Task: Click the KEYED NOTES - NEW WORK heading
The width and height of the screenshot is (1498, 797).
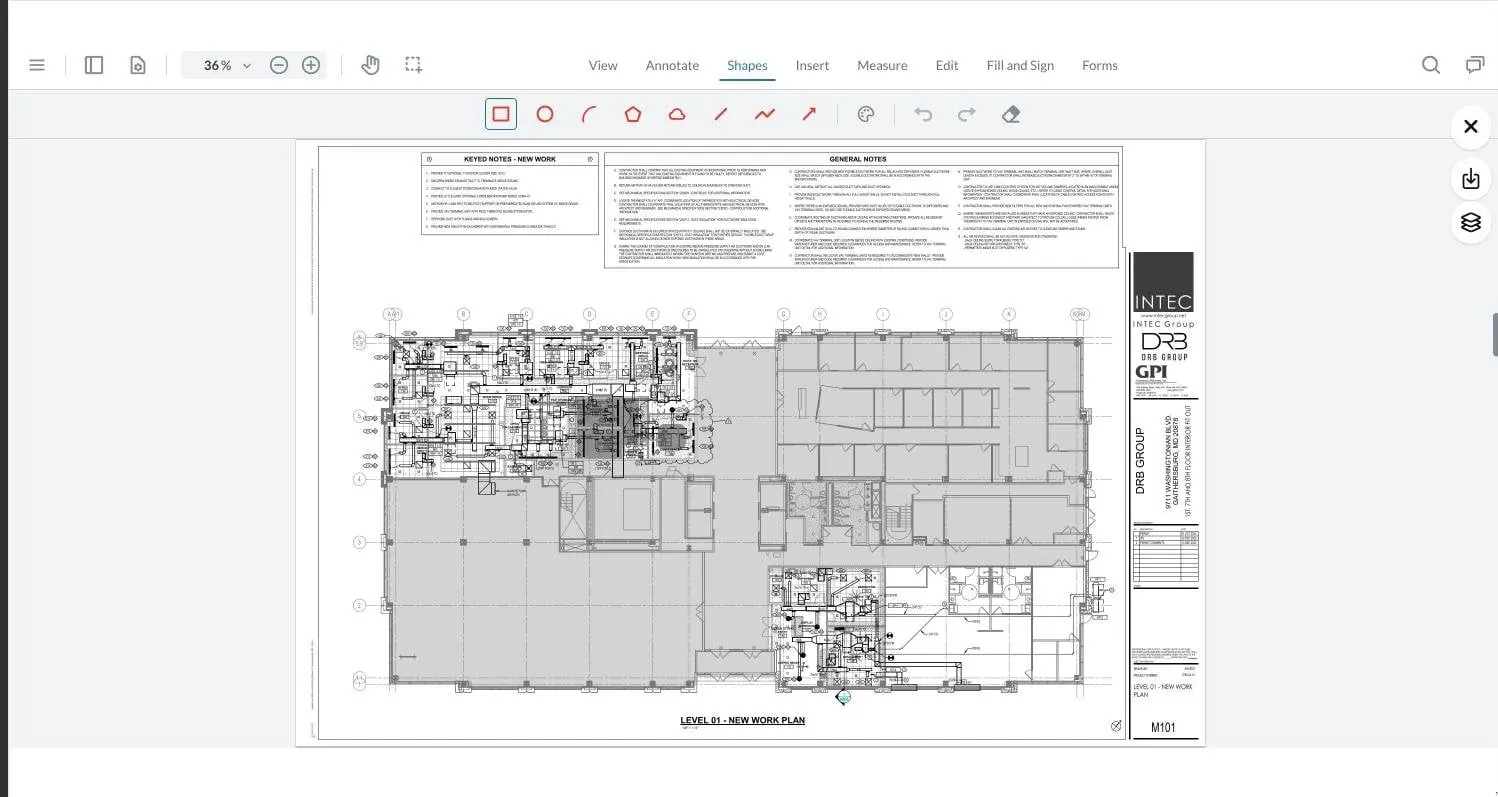Action: pyautogui.click(x=510, y=159)
